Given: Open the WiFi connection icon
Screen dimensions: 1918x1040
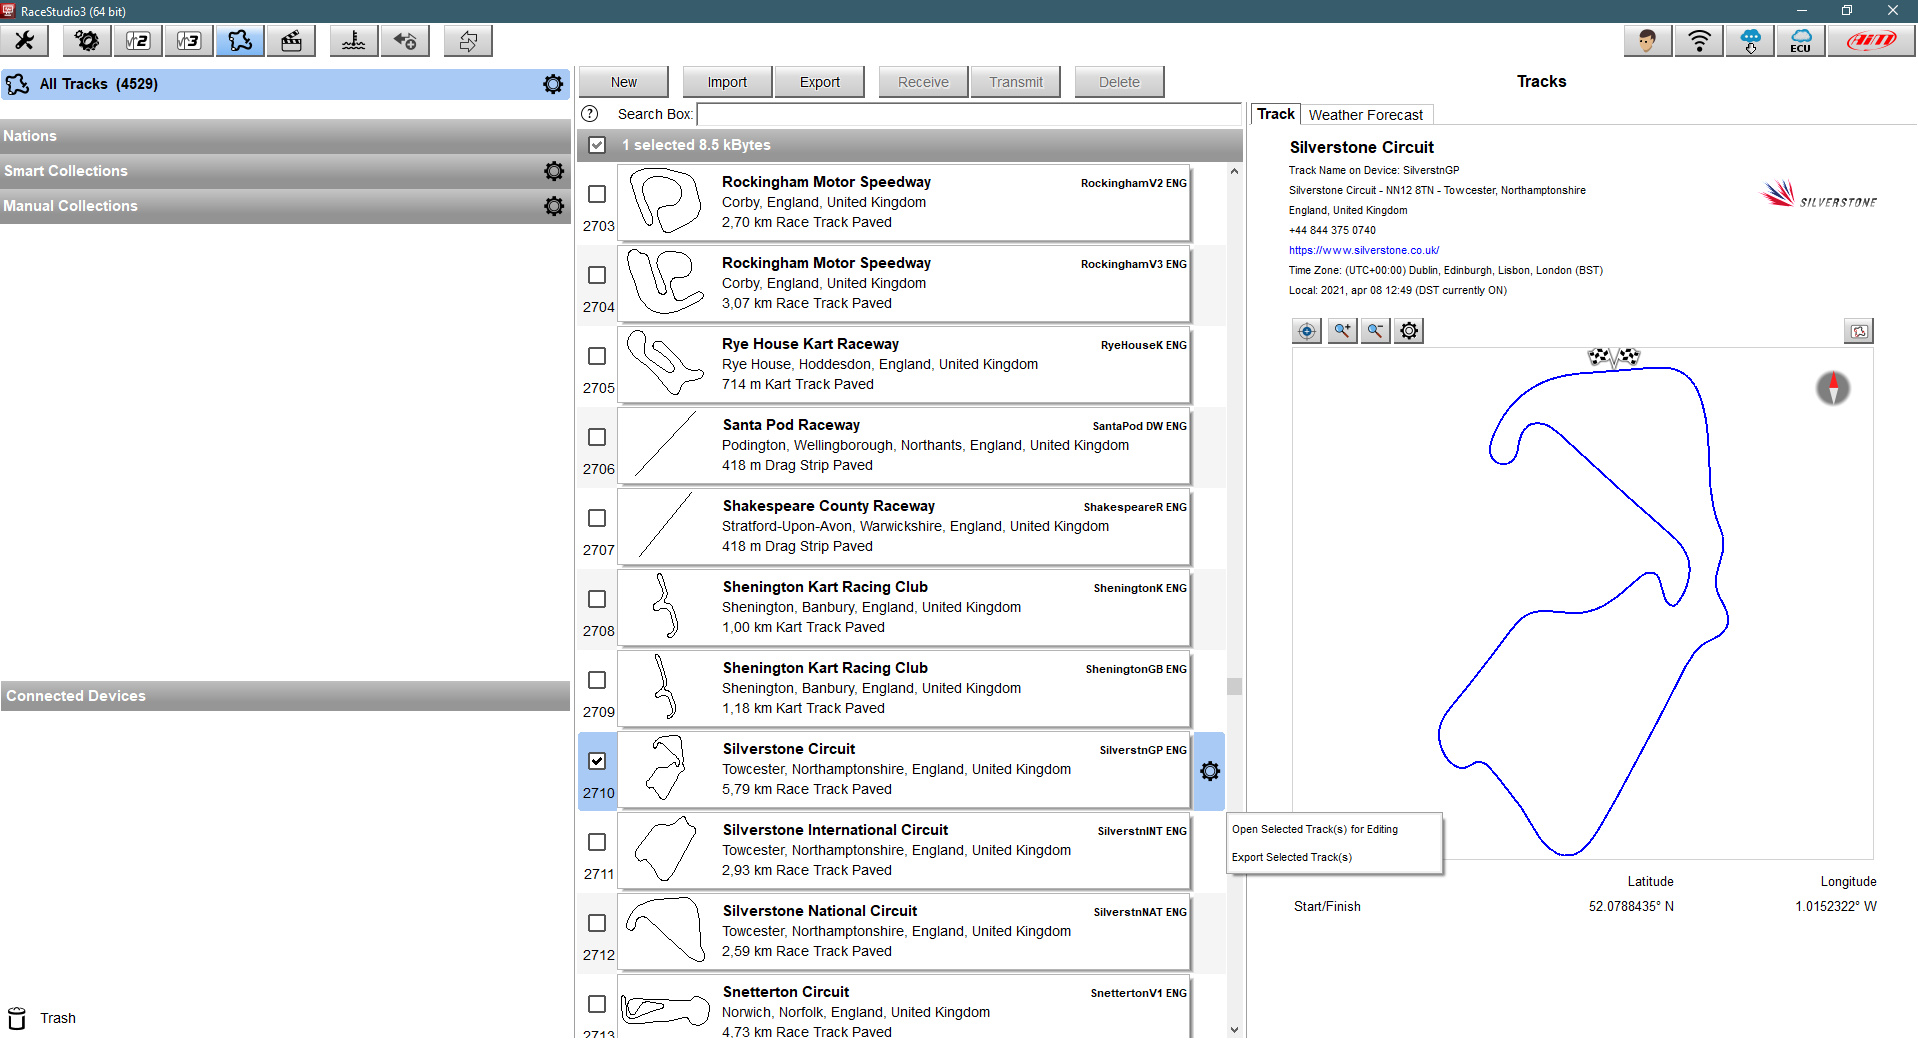Looking at the screenshot, I should [x=1699, y=41].
